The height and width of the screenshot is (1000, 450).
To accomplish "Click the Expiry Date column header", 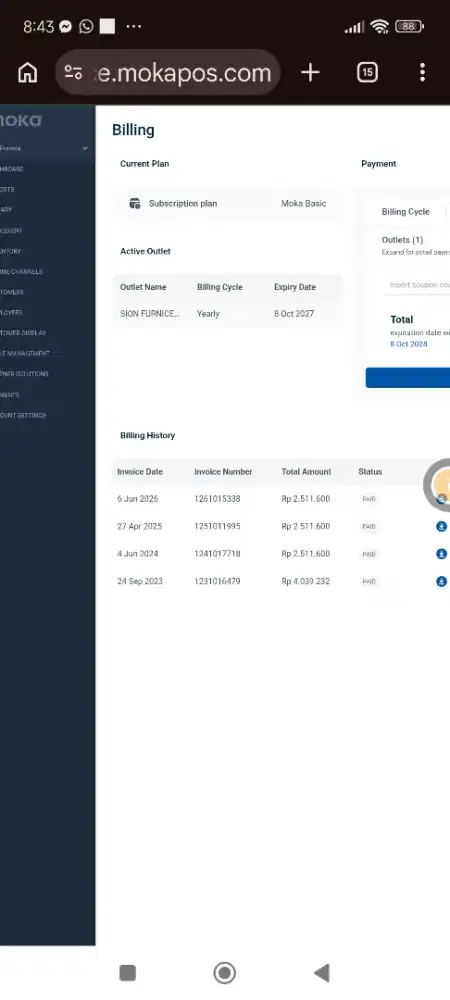I will [x=294, y=287].
